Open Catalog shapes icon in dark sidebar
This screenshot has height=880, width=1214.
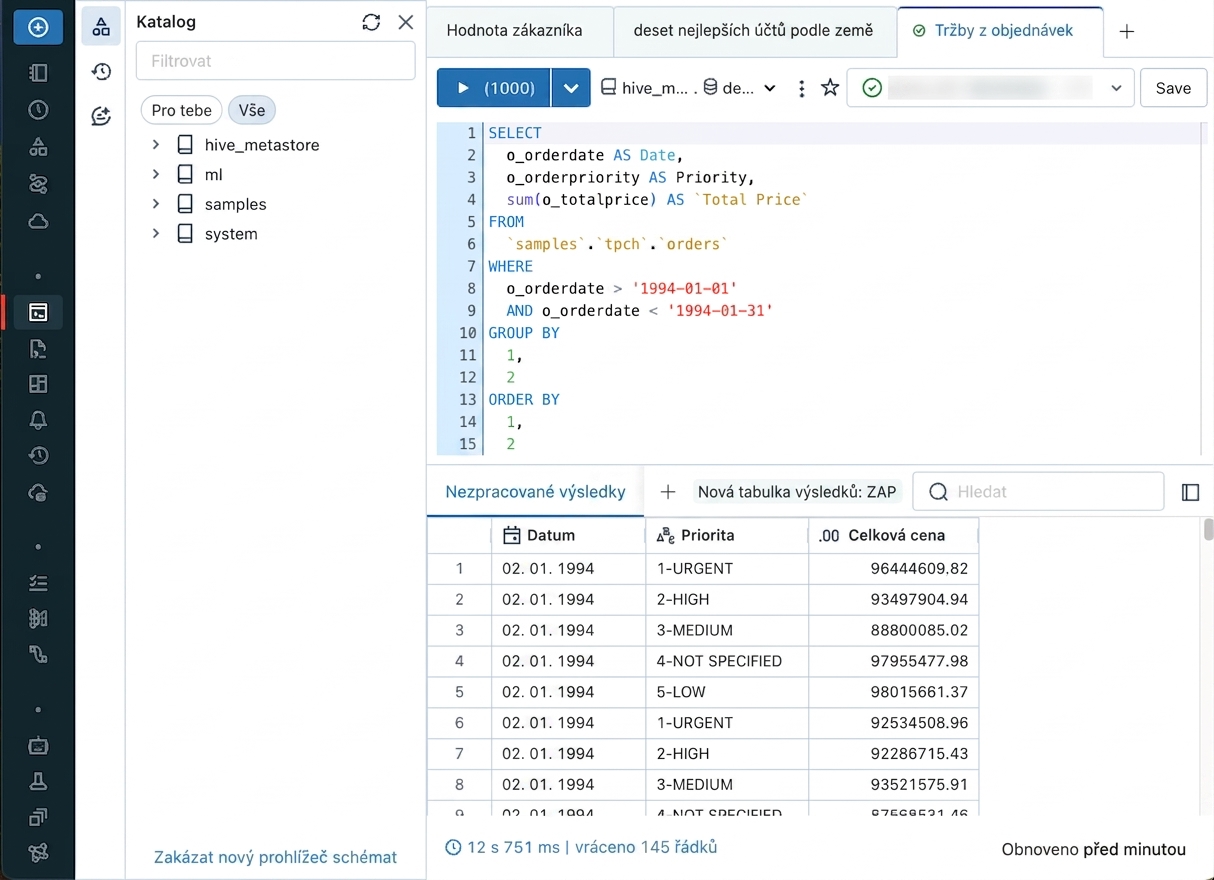(x=38, y=147)
